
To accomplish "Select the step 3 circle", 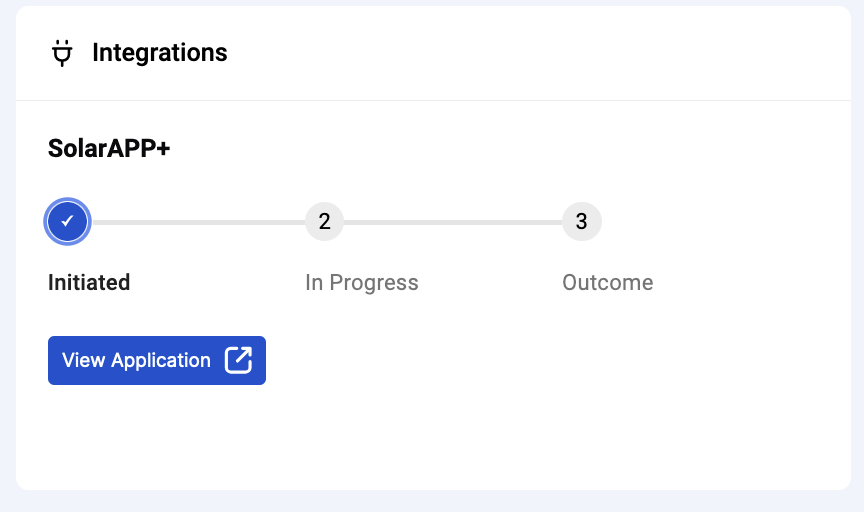I will (x=582, y=222).
